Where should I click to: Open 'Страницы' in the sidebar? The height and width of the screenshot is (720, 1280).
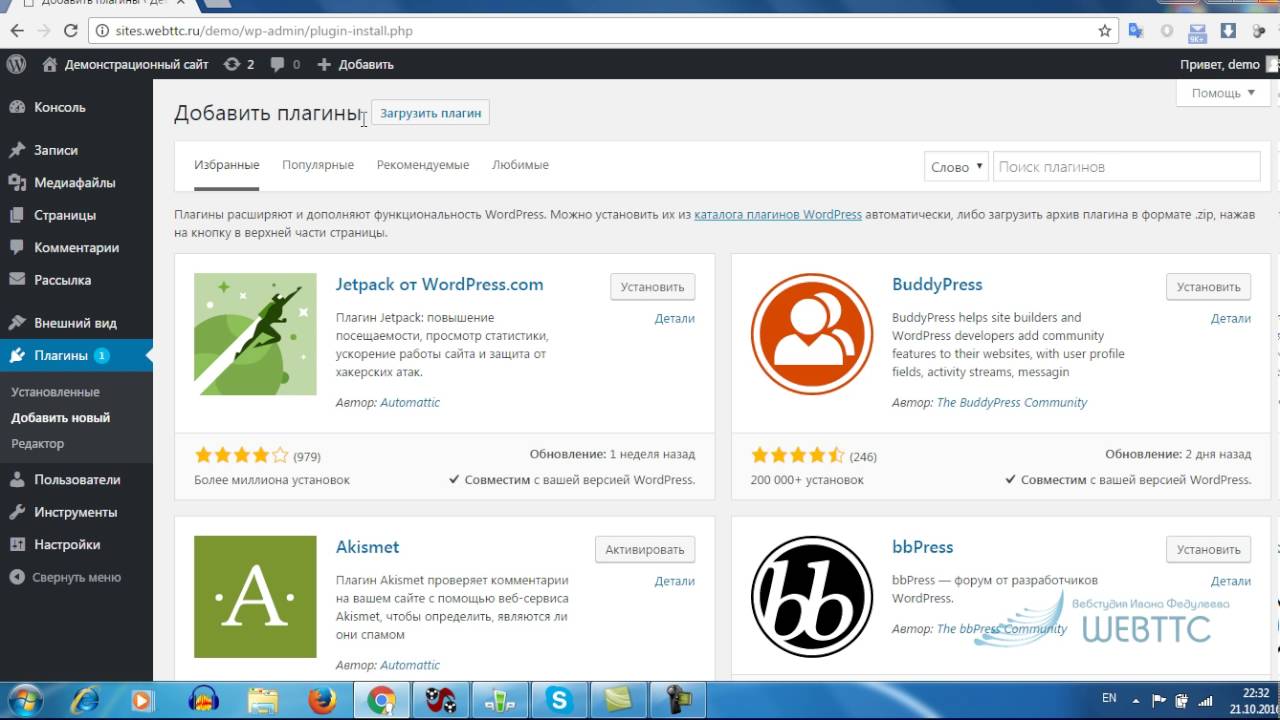coord(76,215)
